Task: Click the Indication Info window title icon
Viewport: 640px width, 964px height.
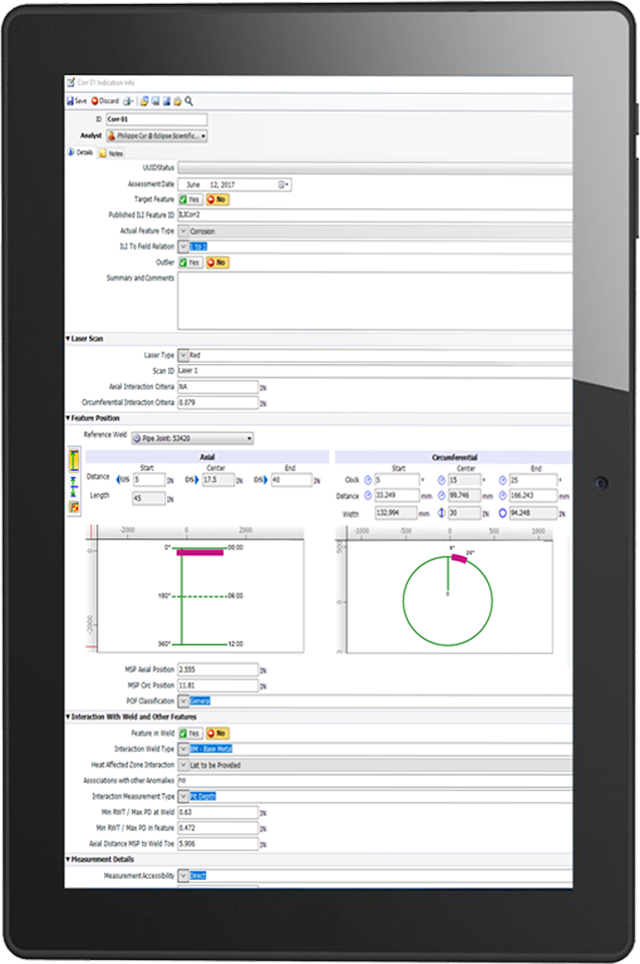Action: click(x=71, y=82)
